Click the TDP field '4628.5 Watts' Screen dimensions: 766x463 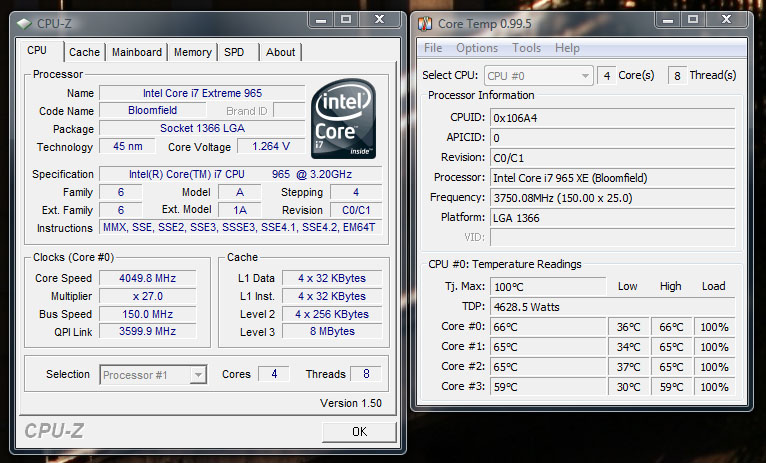pos(613,307)
